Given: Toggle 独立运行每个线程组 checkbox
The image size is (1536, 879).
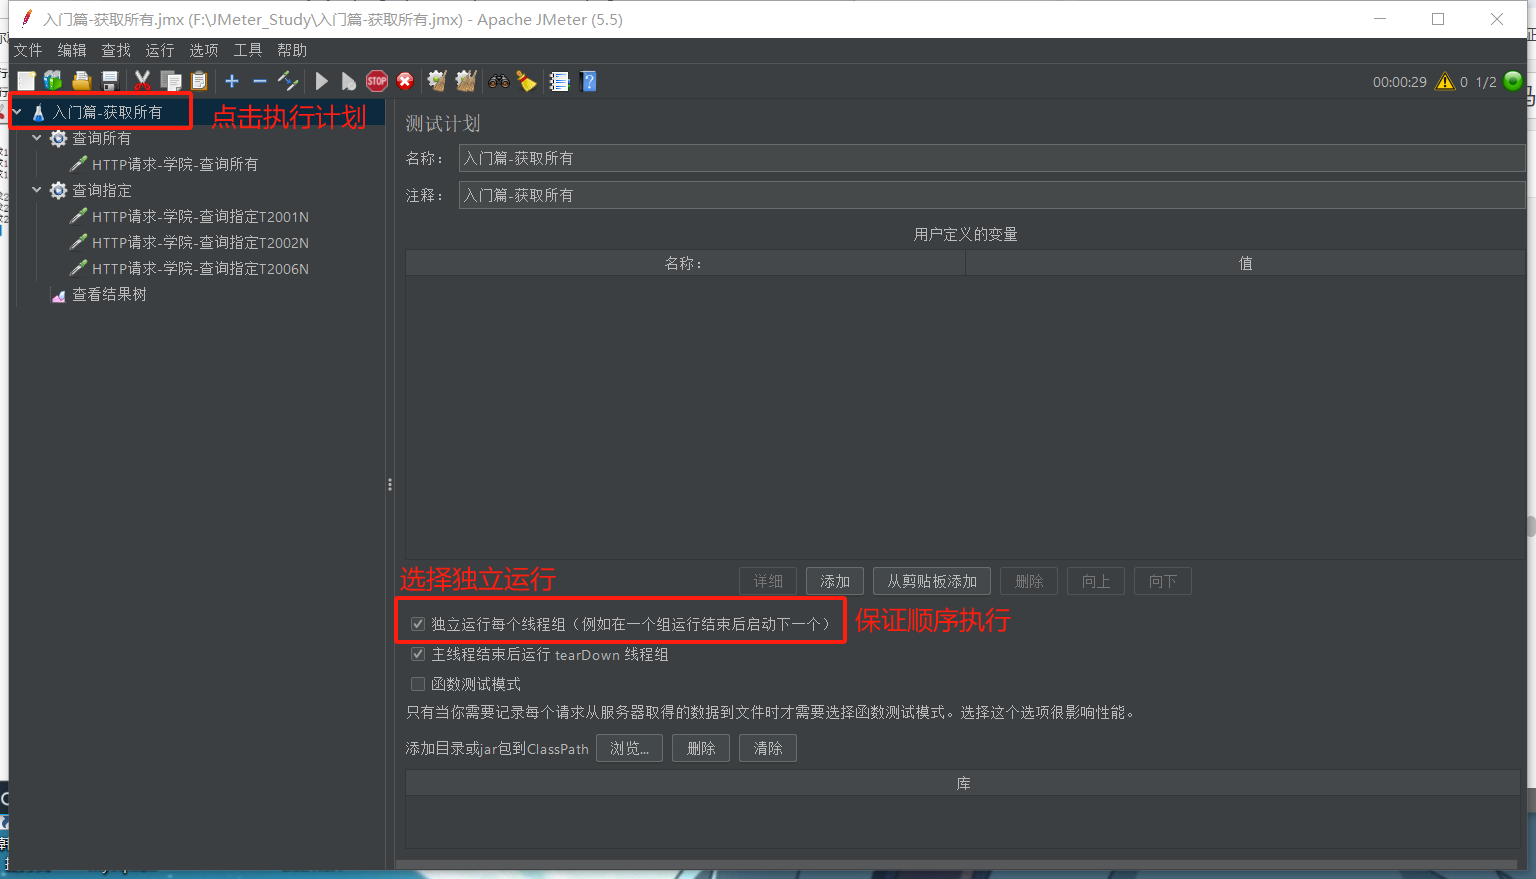Looking at the screenshot, I should [x=418, y=624].
